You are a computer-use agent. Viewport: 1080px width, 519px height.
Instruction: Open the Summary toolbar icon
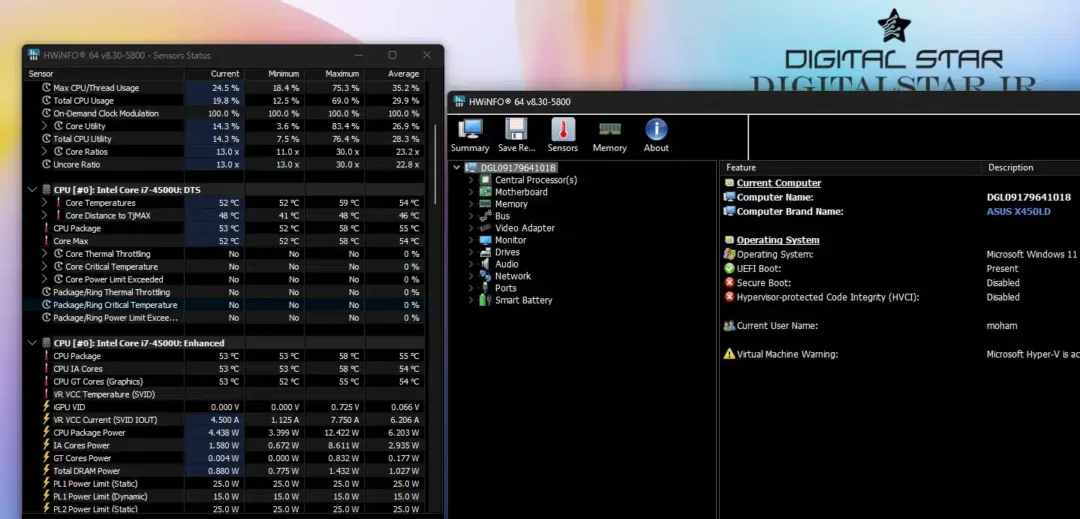(x=470, y=130)
